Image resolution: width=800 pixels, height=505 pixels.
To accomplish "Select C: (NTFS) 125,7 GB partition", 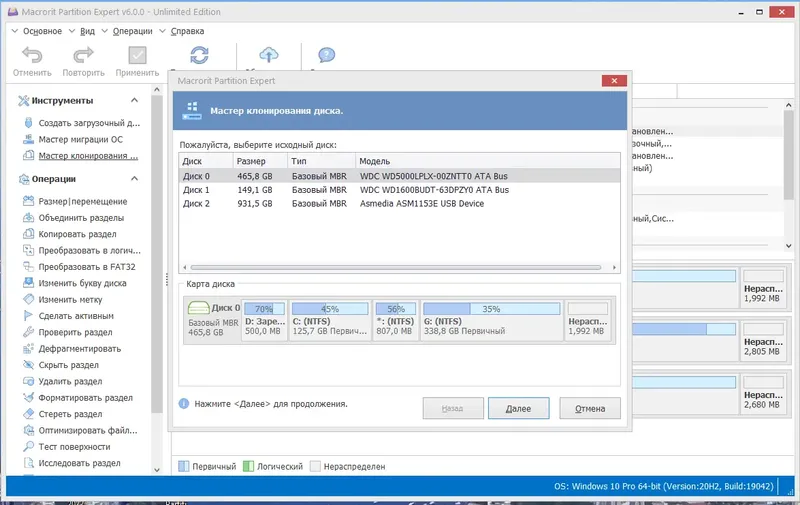I will tap(330, 320).
